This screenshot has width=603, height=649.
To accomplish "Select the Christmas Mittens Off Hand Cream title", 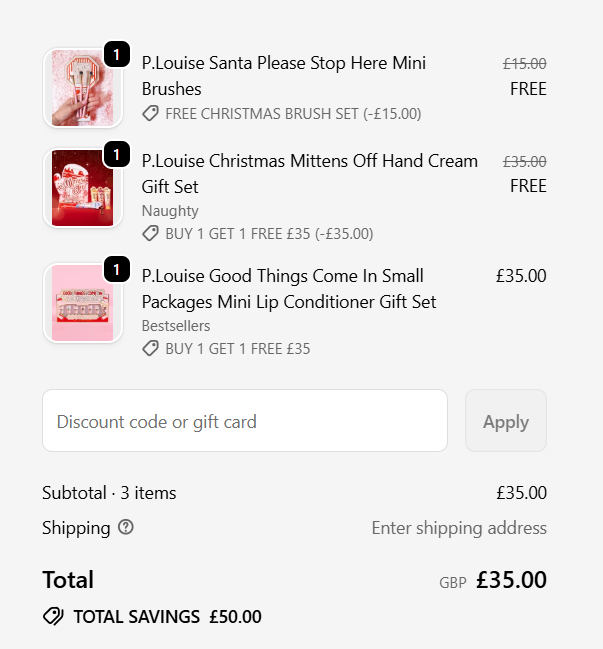I will click(x=310, y=173).
